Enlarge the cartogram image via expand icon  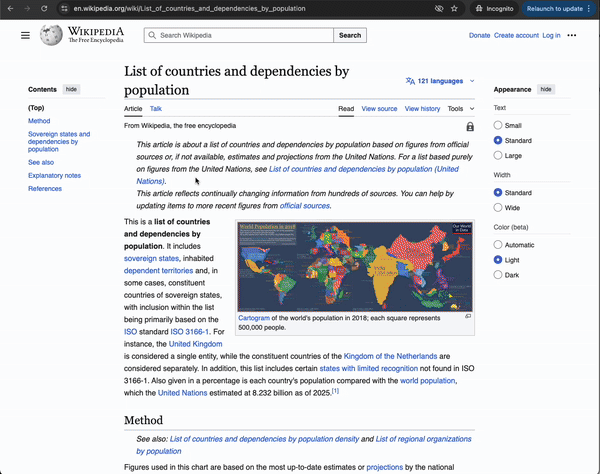click(468, 316)
